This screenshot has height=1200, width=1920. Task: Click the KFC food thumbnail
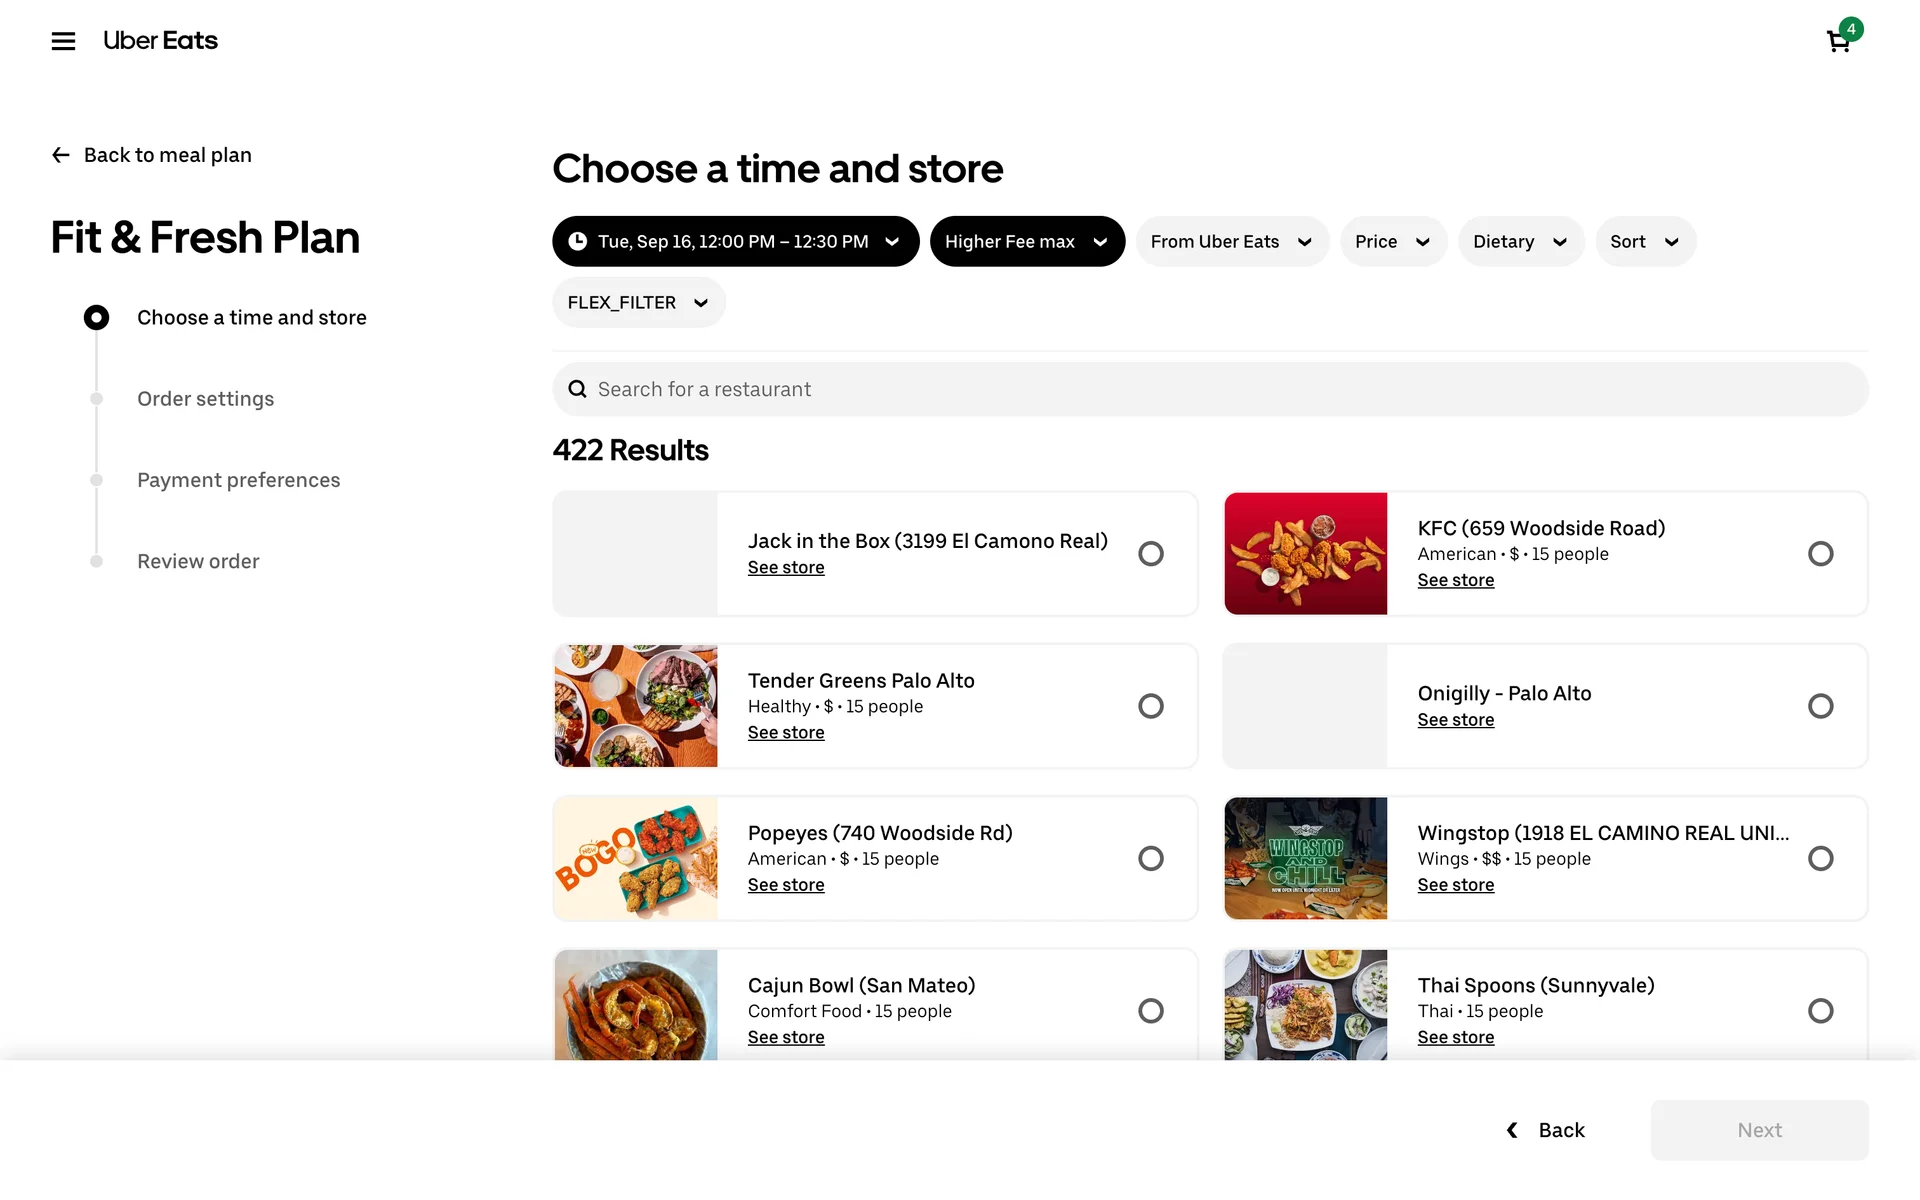coord(1305,553)
